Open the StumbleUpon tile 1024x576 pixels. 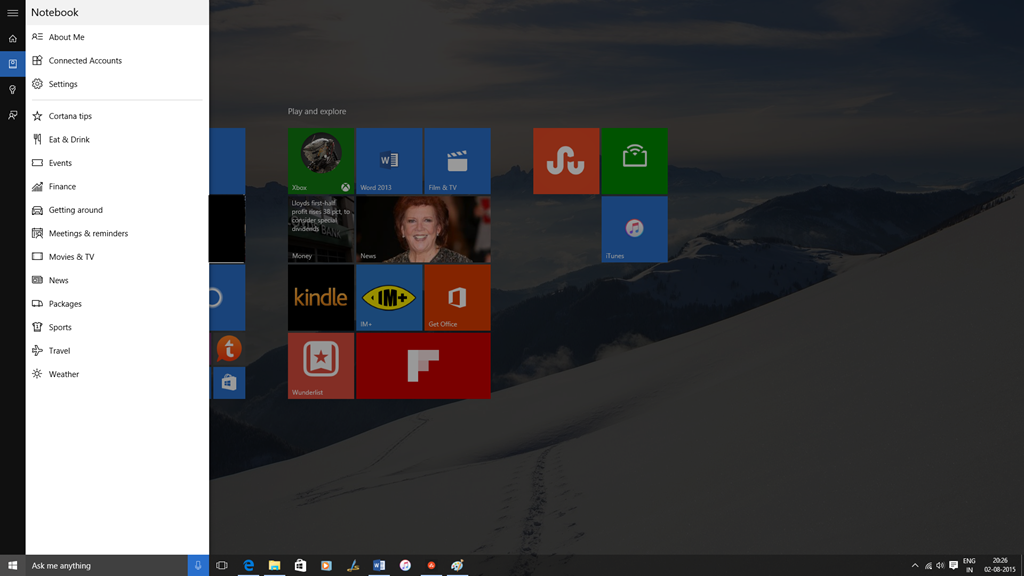[x=566, y=161]
